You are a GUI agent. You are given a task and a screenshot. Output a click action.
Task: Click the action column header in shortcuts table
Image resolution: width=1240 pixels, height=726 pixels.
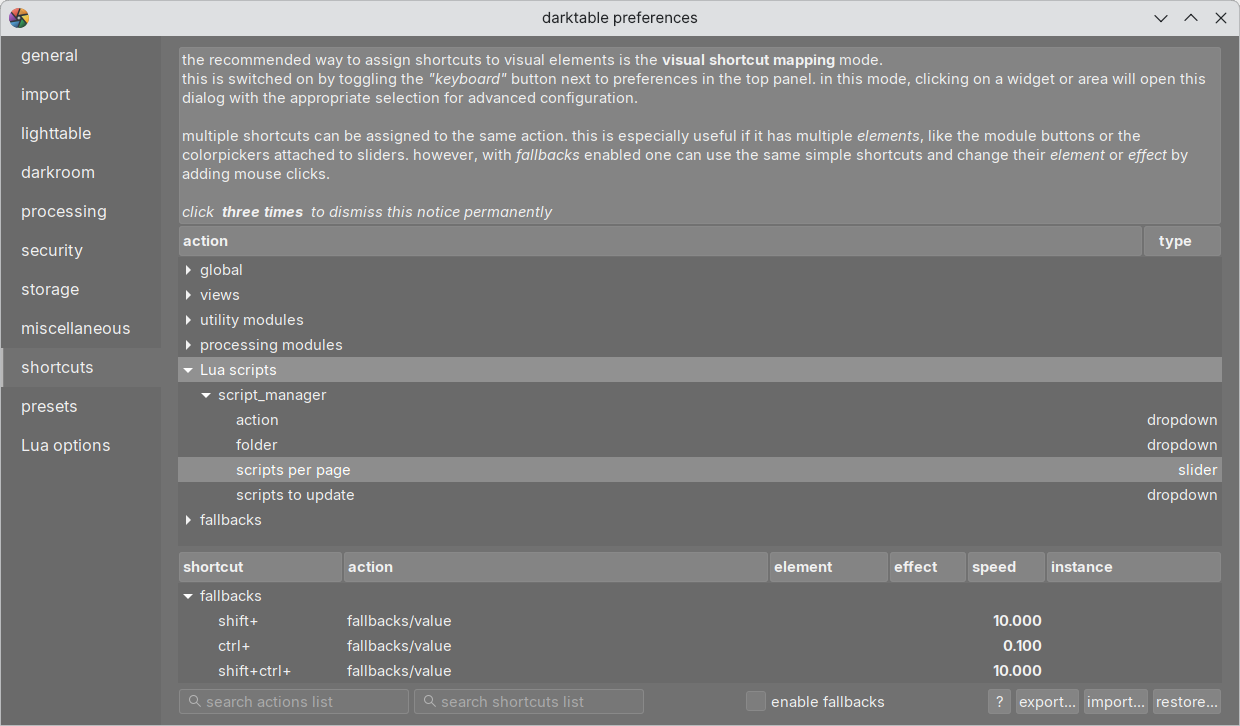pos(556,567)
